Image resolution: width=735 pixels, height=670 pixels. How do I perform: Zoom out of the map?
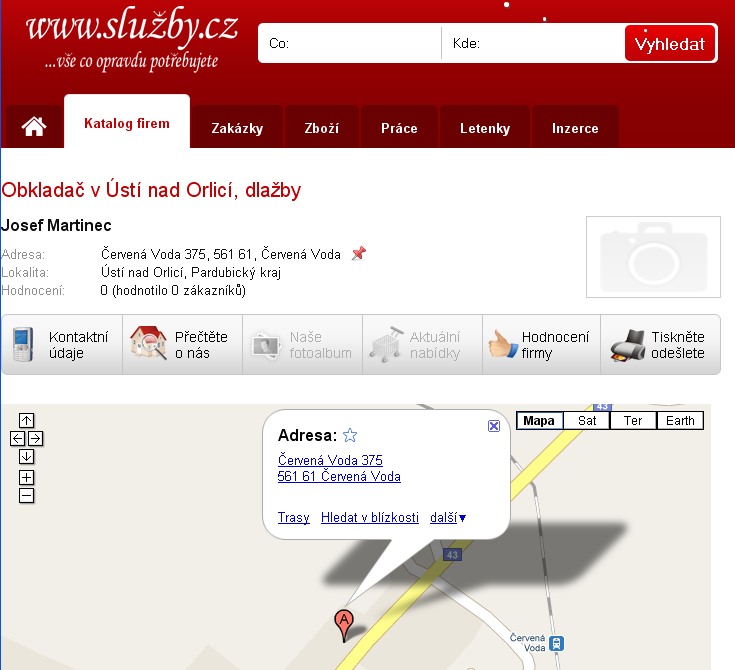26,496
